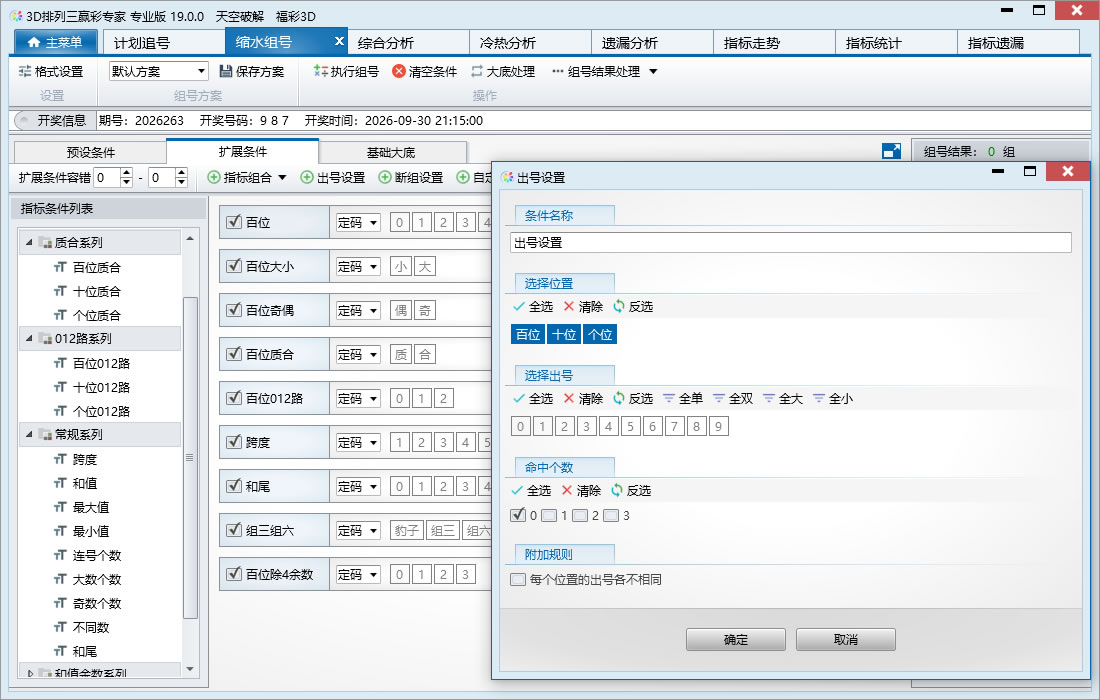Viewport: 1100px width, 700px height.
Task: Collapse the 质合系列 tree group
Action: coord(29,242)
